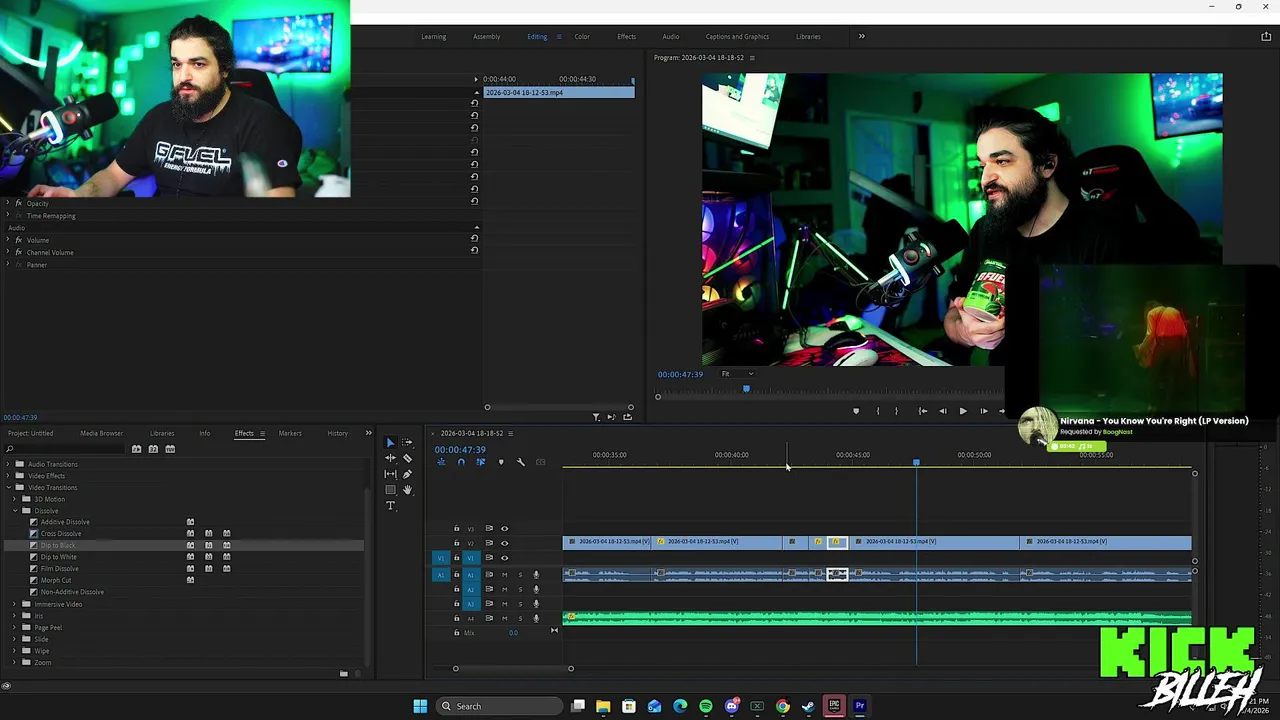Play the sequence in Program monitor

tap(962, 411)
